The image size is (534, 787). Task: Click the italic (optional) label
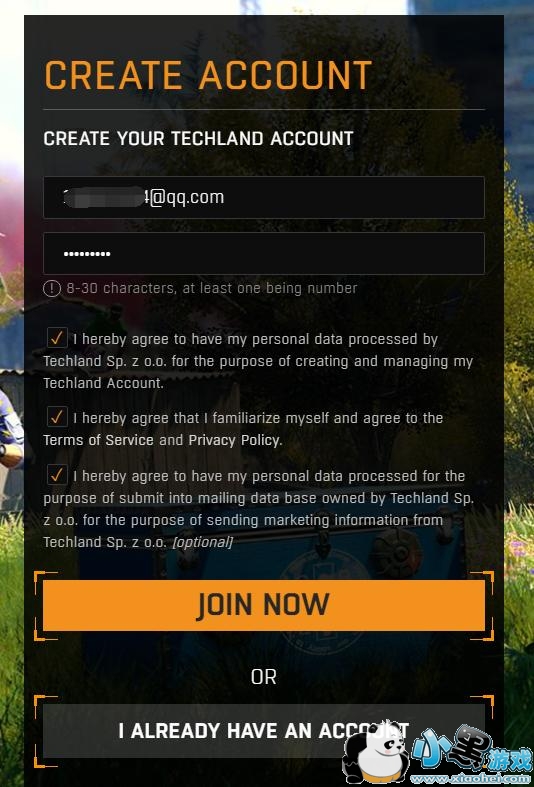202,542
